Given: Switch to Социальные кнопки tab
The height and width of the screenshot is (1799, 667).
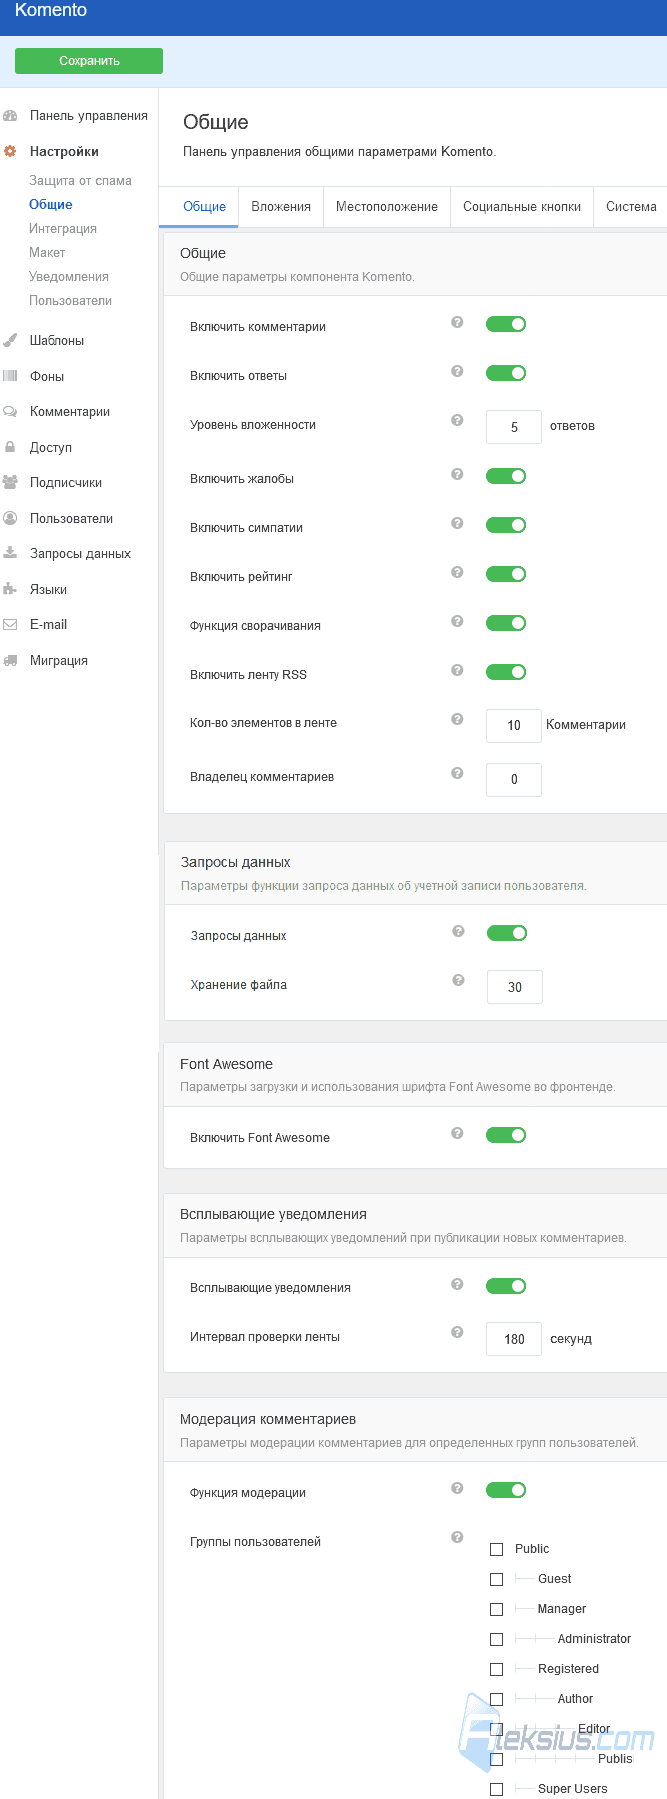Looking at the screenshot, I should 522,207.
